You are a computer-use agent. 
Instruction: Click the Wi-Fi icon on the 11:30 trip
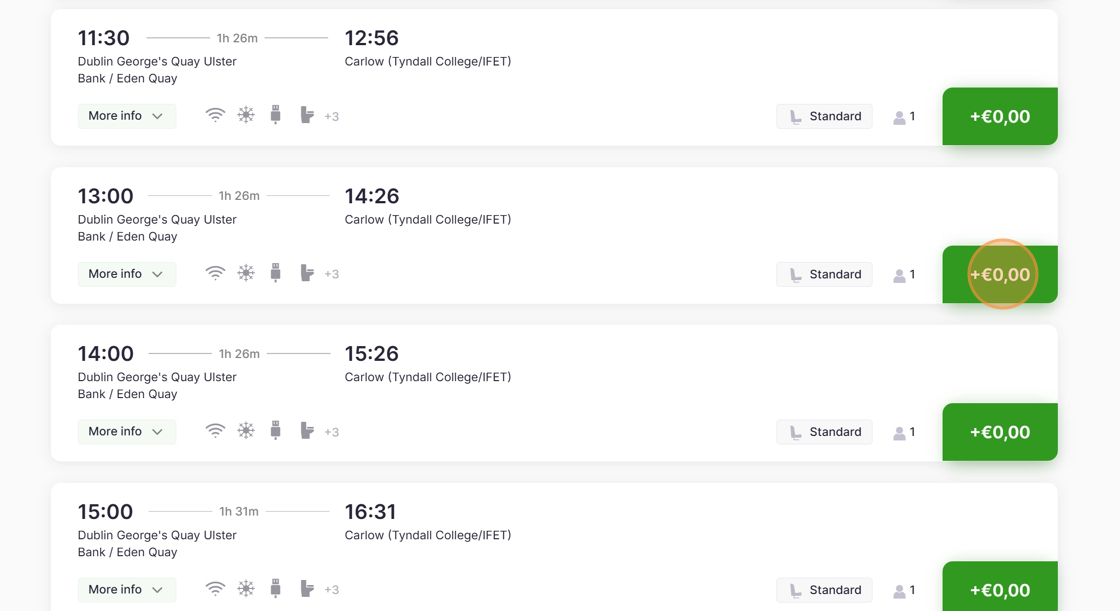point(215,116)
